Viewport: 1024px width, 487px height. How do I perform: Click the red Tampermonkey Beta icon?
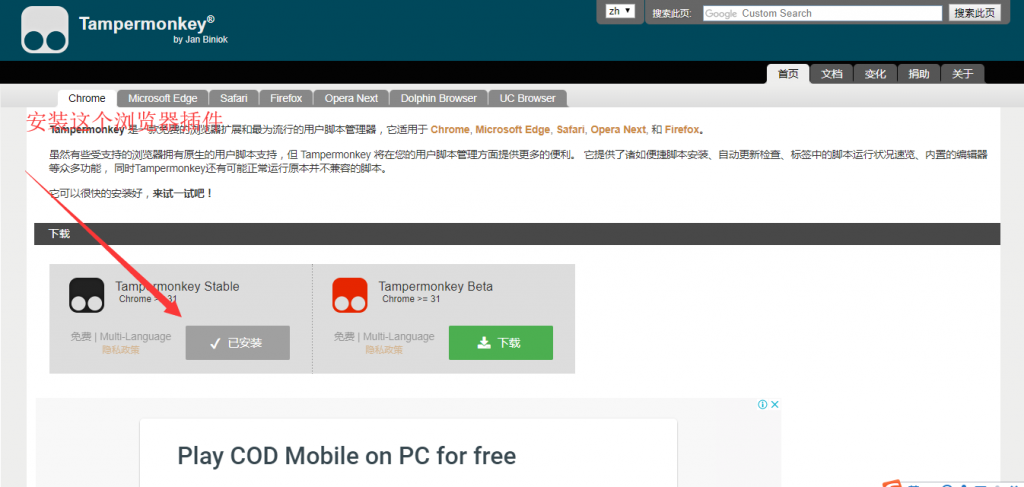350,296
